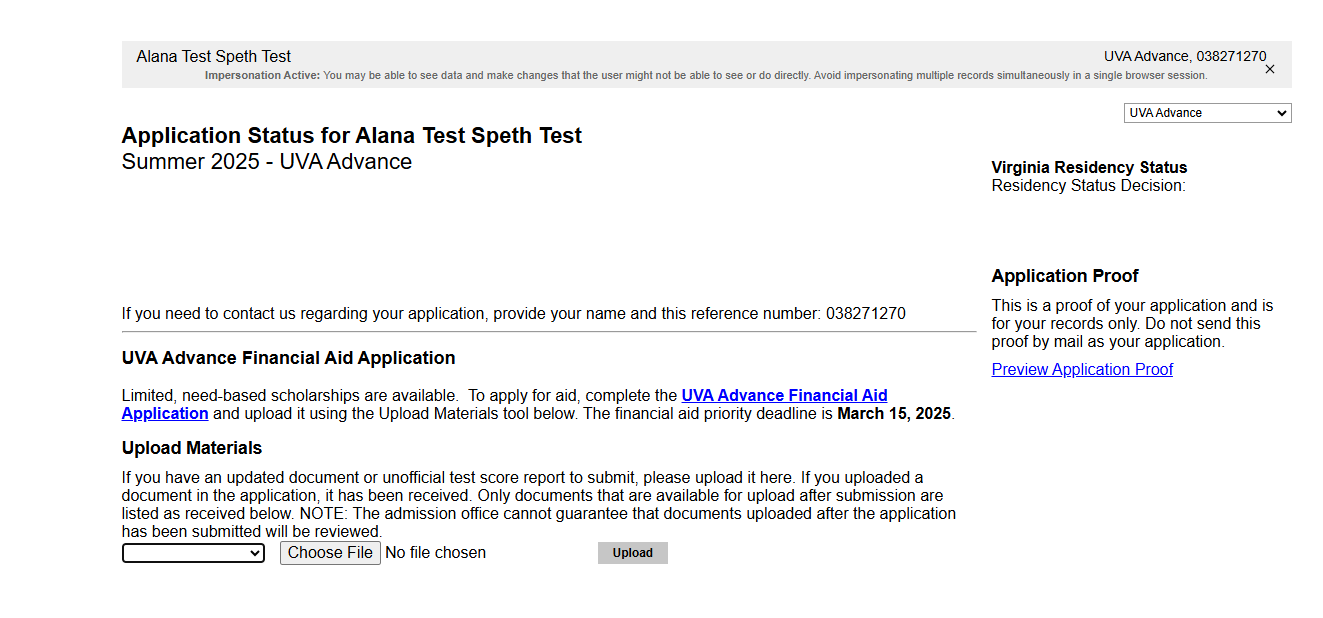Image resolution: width=1323 pixels, height=618 pixels.
Task: Open the Preview Application Proof link
Action: 1082,369
